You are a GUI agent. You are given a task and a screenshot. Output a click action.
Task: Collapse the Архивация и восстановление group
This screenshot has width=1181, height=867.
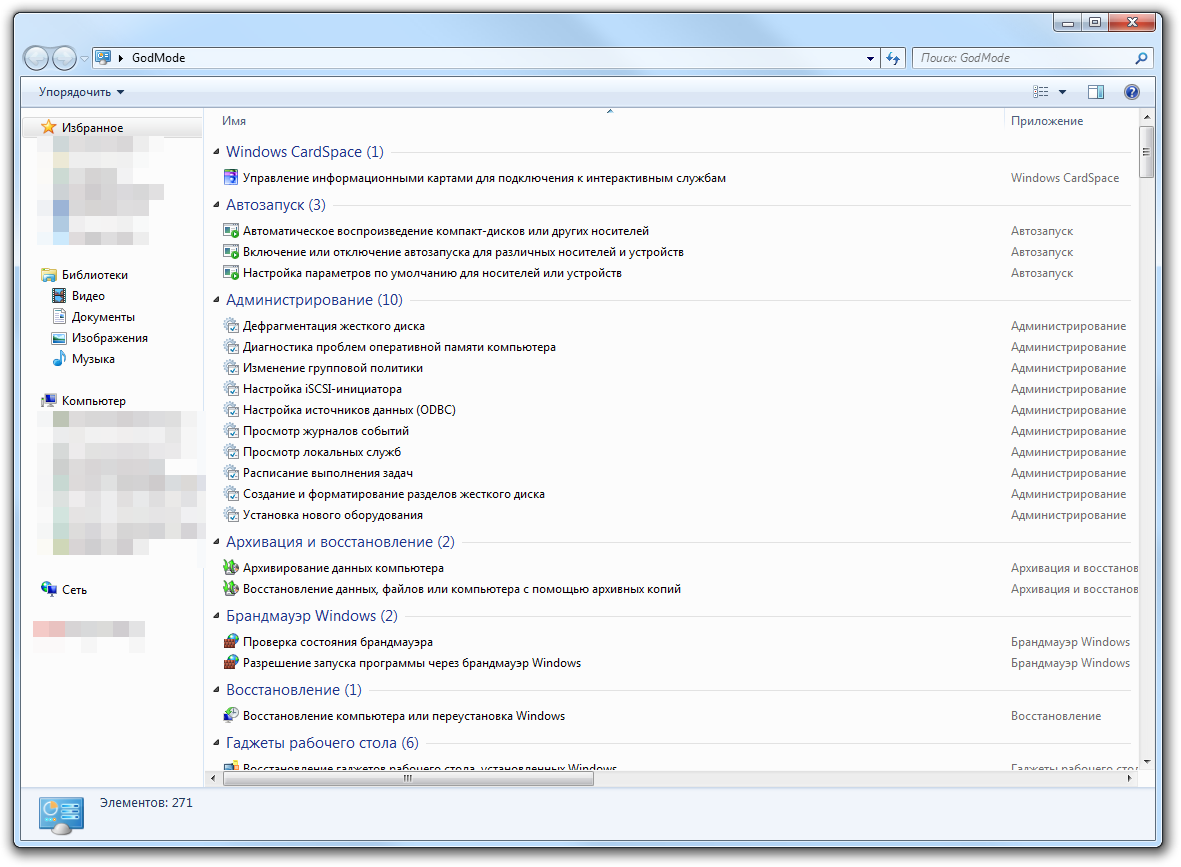216,541
